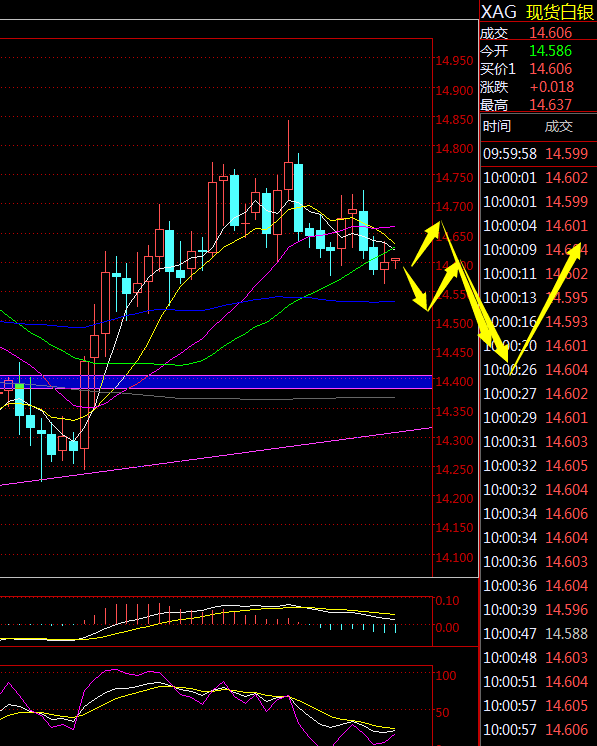This screenshot has height=746, width=597.
Task: Select tick 10:00:34 priced 14.604
Action: tap(538, 538)
